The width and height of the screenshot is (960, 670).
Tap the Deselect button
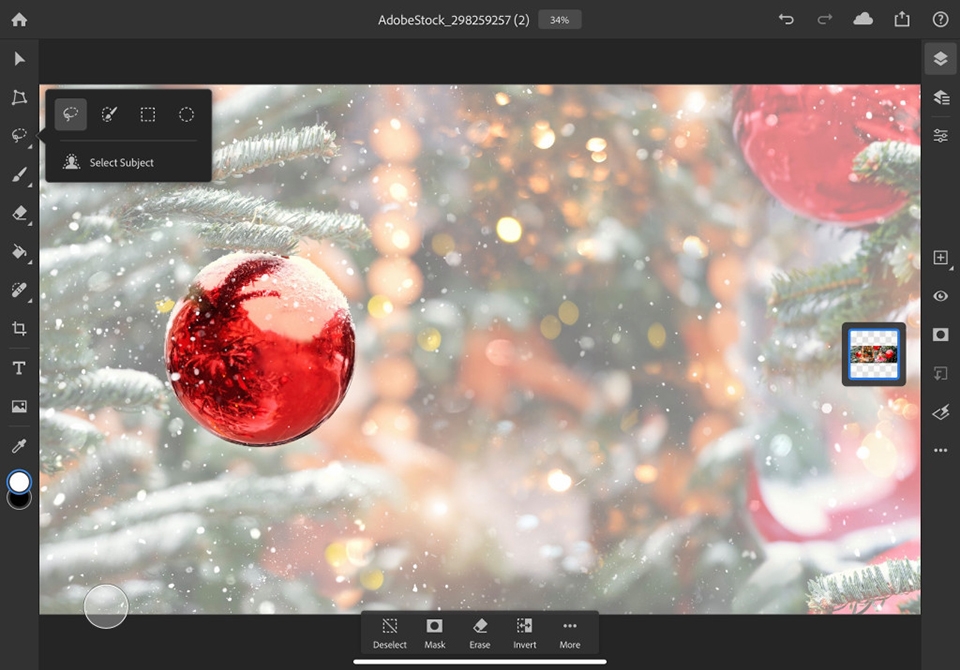(x=389, y=632)
